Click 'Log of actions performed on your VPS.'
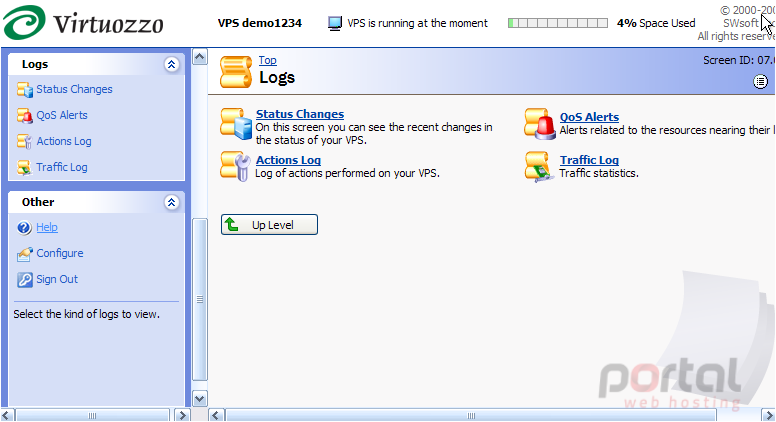The image size is (776, 422). pos(347,174)
